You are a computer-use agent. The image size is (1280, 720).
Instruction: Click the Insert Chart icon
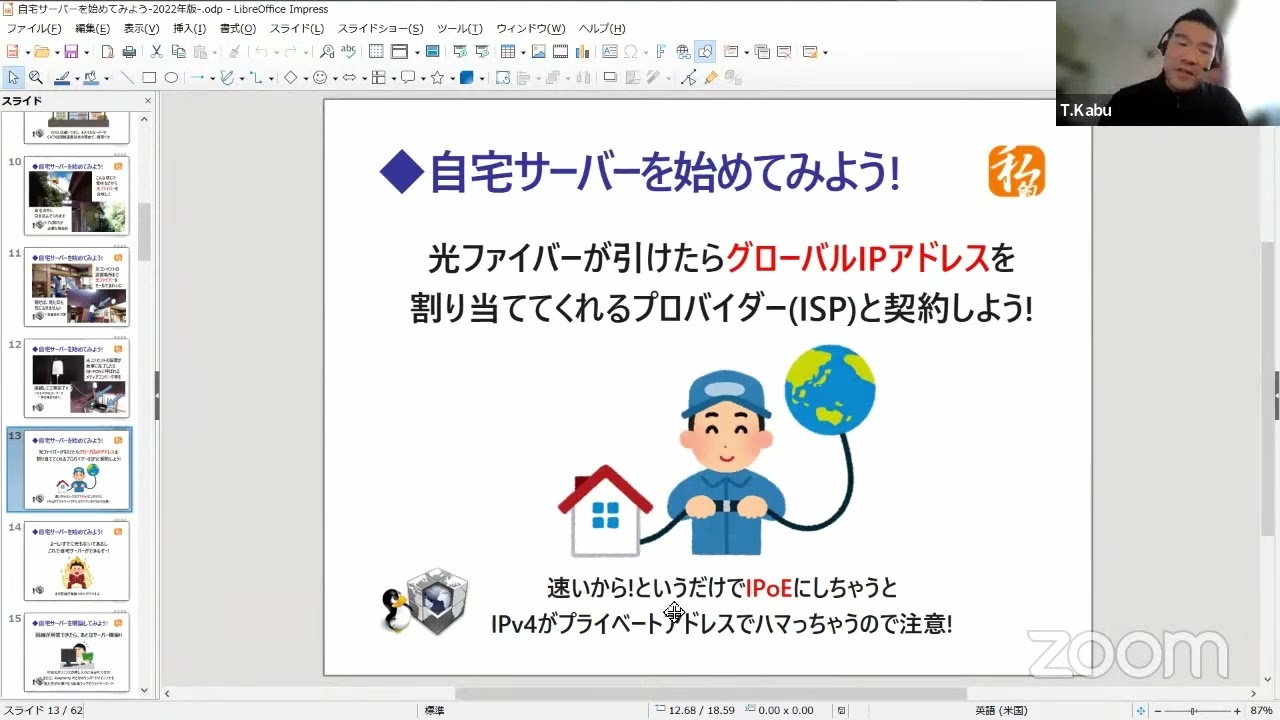585,52
